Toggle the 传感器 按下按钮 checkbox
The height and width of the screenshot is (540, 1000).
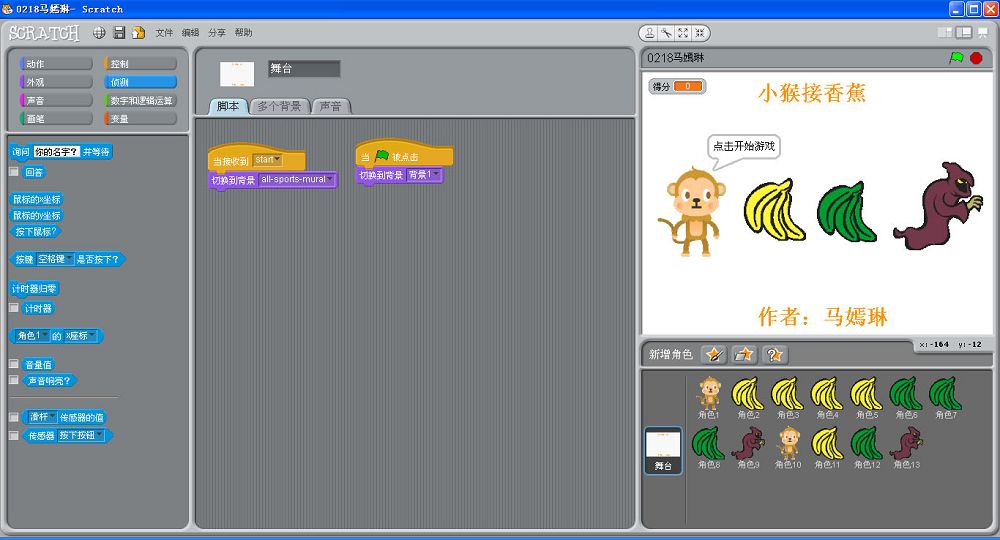[14, 435]
